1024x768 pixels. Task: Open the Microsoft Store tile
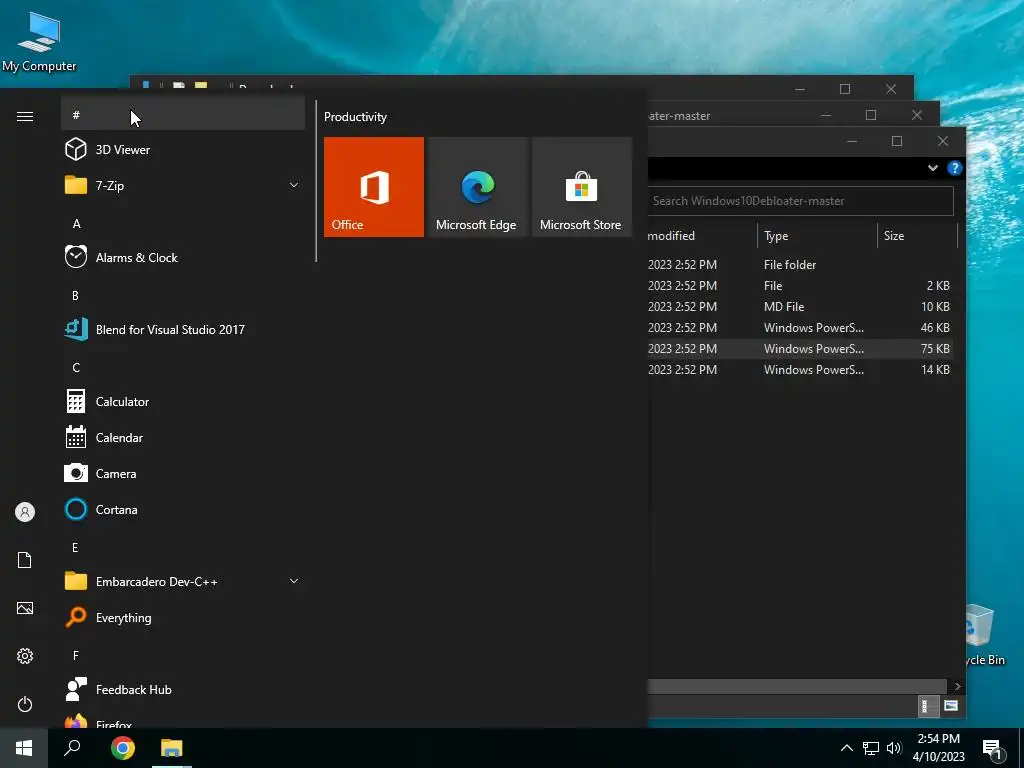click(x=582, y=187)
